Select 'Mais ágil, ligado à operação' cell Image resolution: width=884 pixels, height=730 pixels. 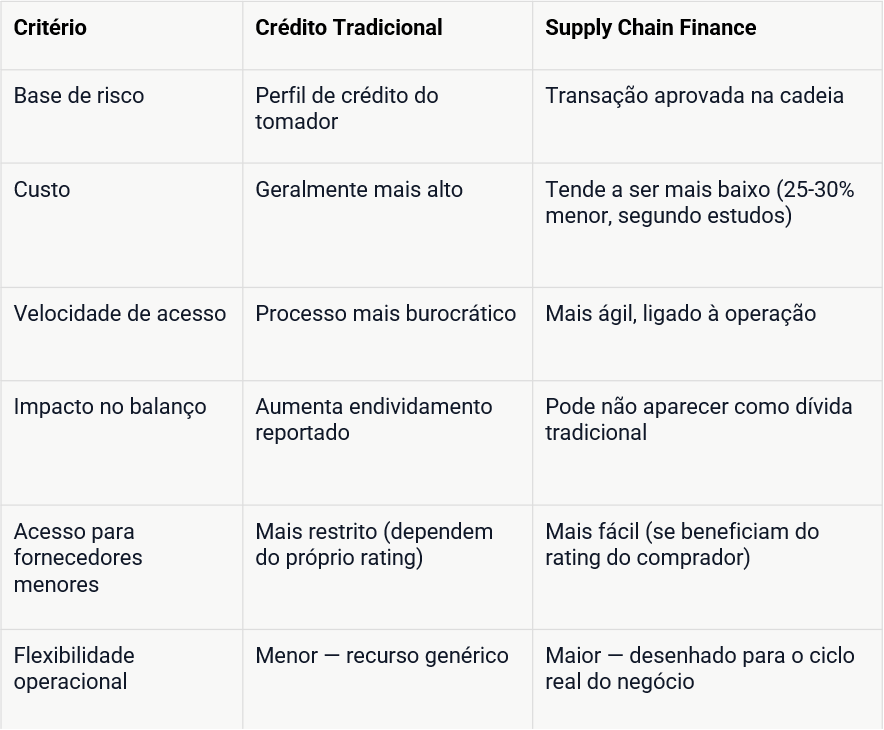pyautogui.click(x=708, y=334)
